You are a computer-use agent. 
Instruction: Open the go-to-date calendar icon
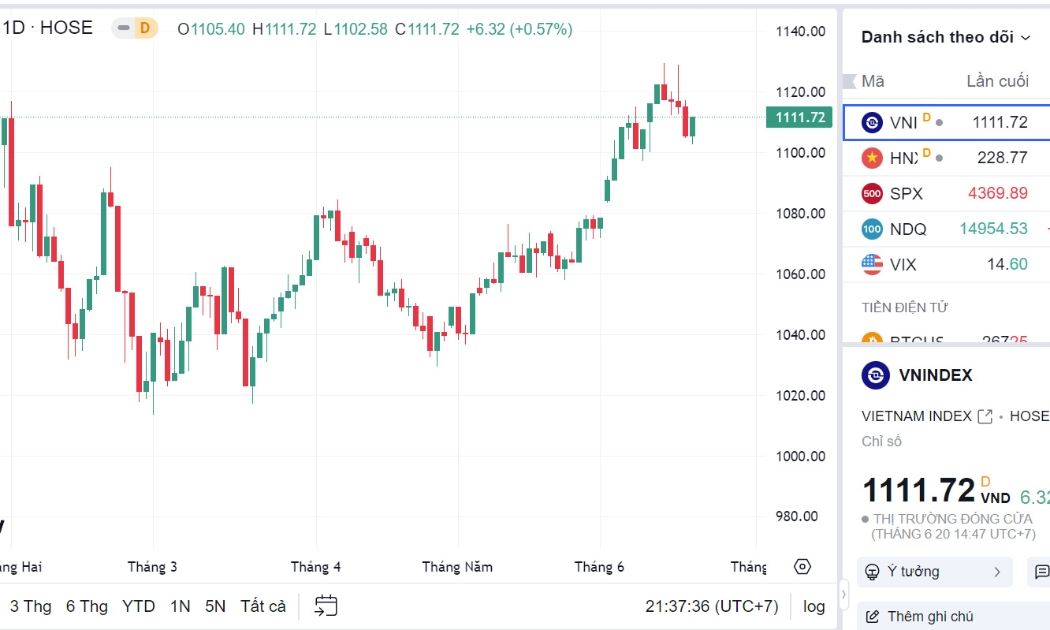[x=325, y=605]
